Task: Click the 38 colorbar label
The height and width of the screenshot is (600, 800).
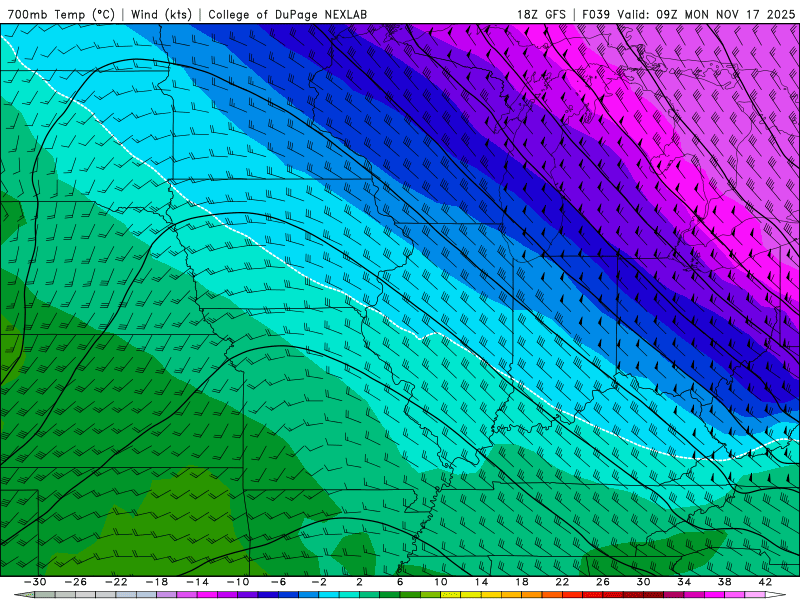Action: [x=724, y=582]
